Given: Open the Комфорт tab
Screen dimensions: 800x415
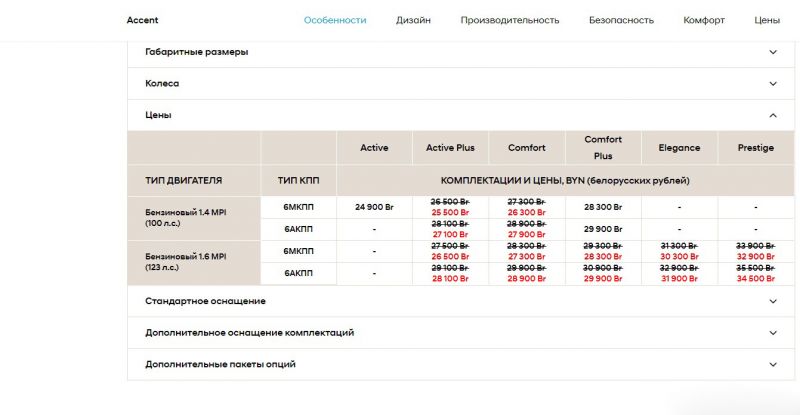Looking at the screenshot, I should point(704,20).
